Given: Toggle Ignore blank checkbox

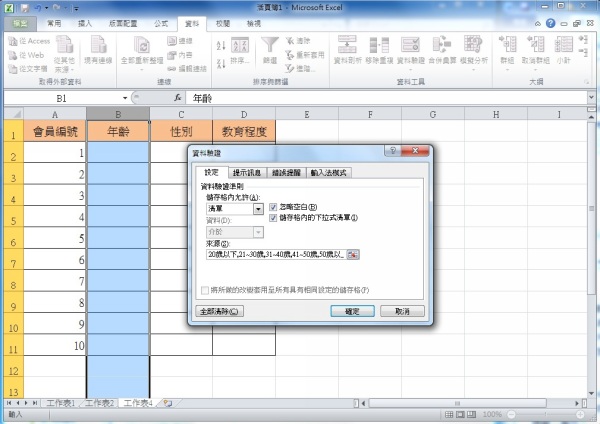Looking at the screenshot, I should tap(273, 207).
